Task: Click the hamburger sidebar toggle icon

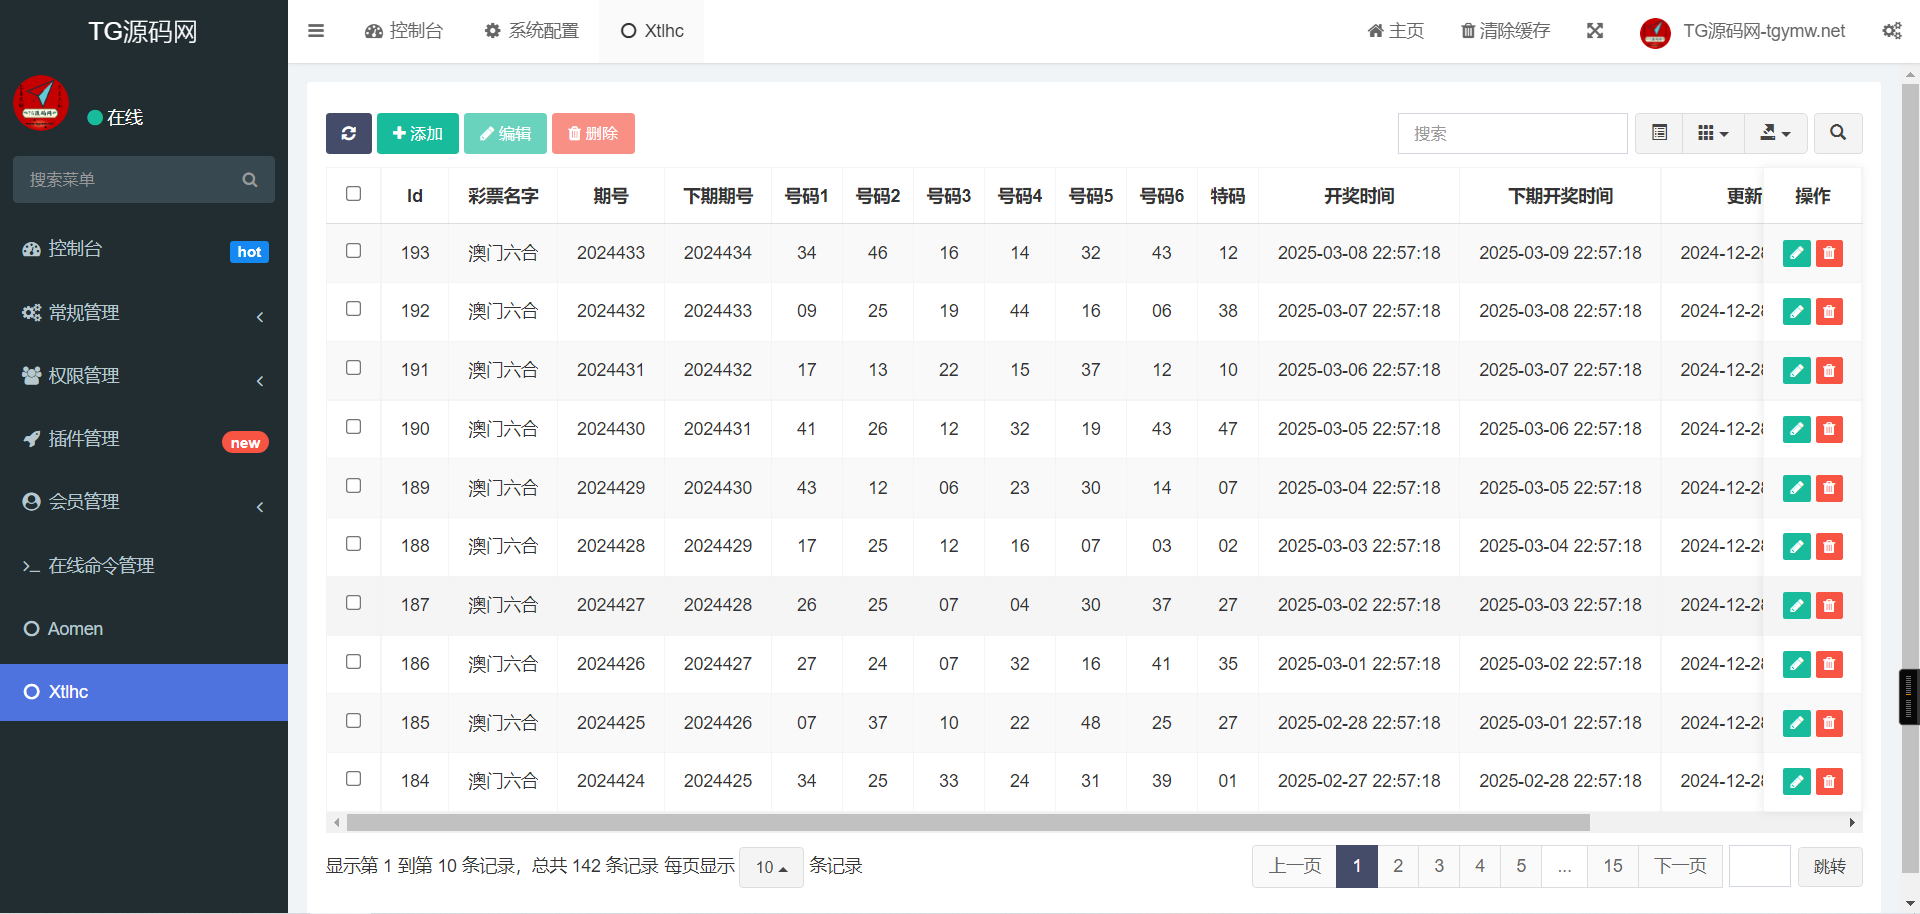Action: tap(316, 31)
